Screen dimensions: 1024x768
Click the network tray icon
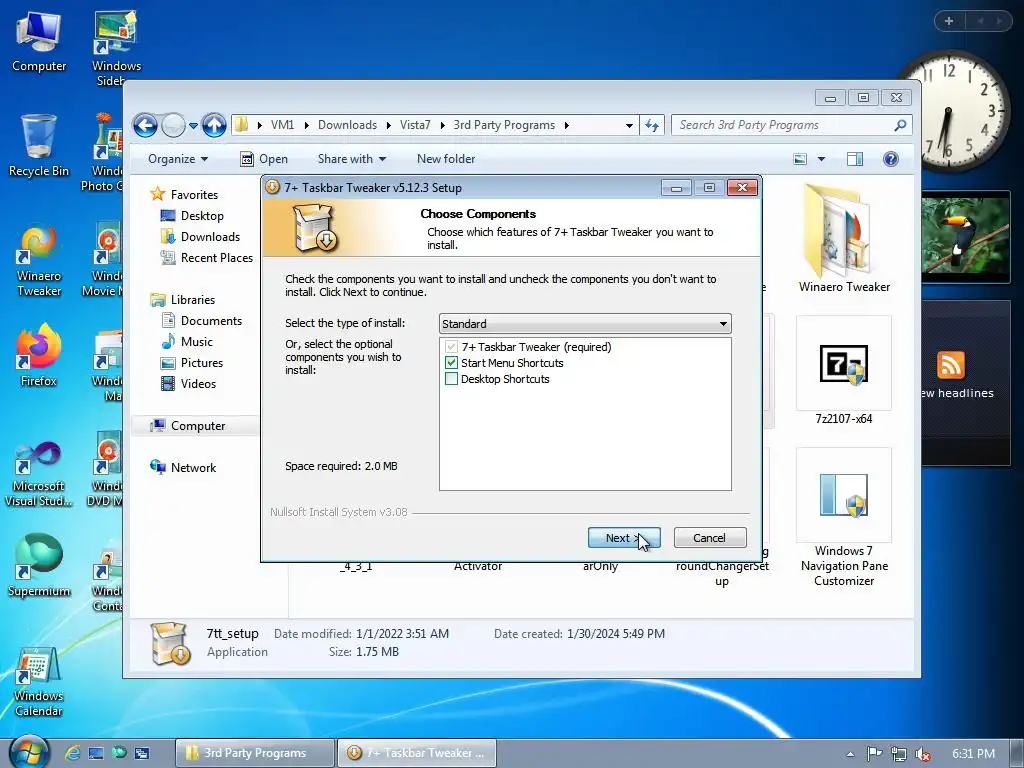899,754
